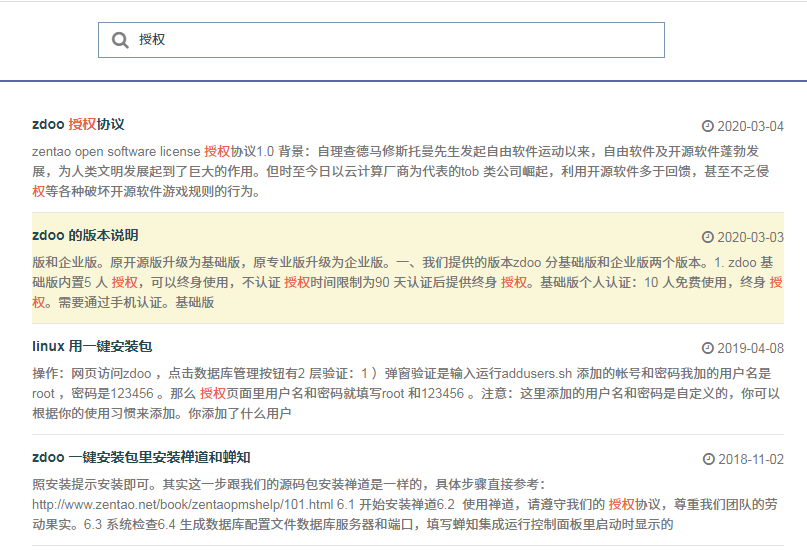
Task: Click the summary starting 照安装提示安装即可
Action: tap(405, 504)
